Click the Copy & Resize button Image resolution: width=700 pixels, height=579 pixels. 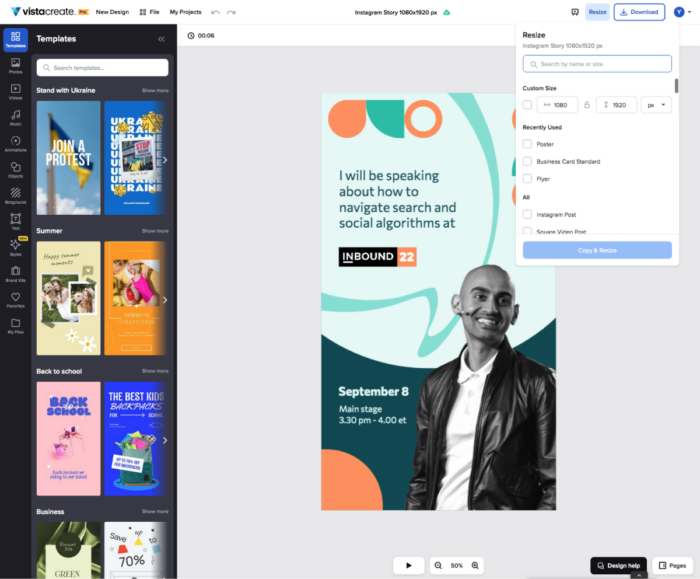(597, 250)
